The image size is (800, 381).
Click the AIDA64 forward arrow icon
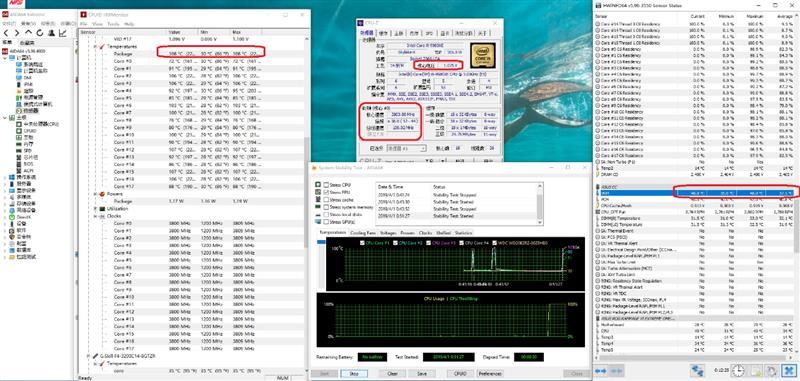pyautogui.click(x=16, y=33)
